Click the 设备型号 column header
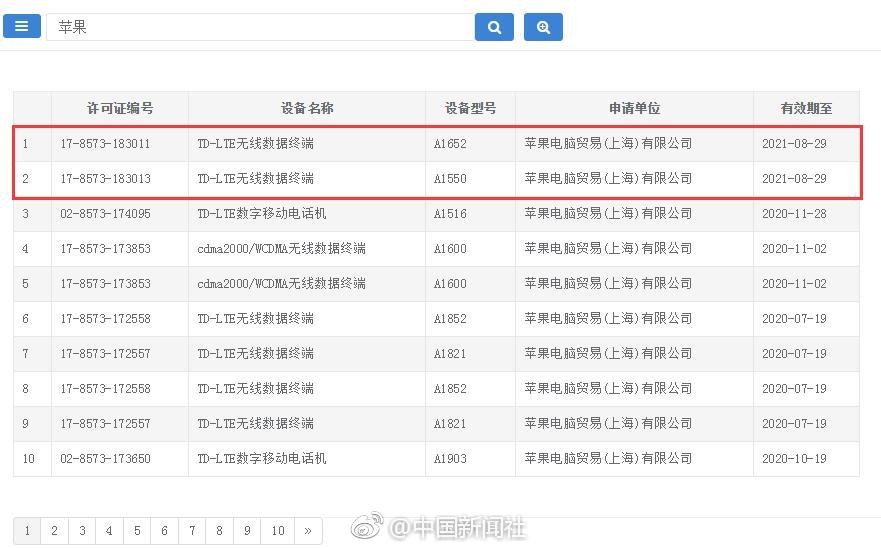The height and width of the screenshot is (548, 881). (x=470, y=108)
